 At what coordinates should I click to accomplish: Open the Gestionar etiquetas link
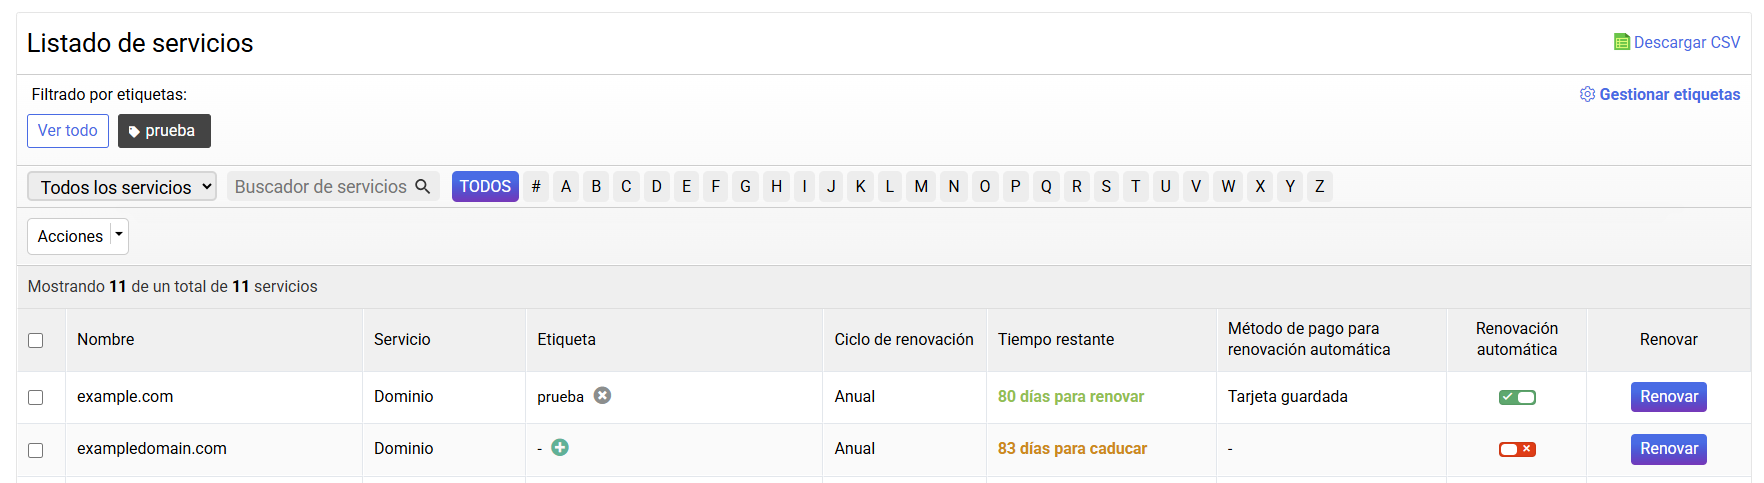(x=1669, y=94)
